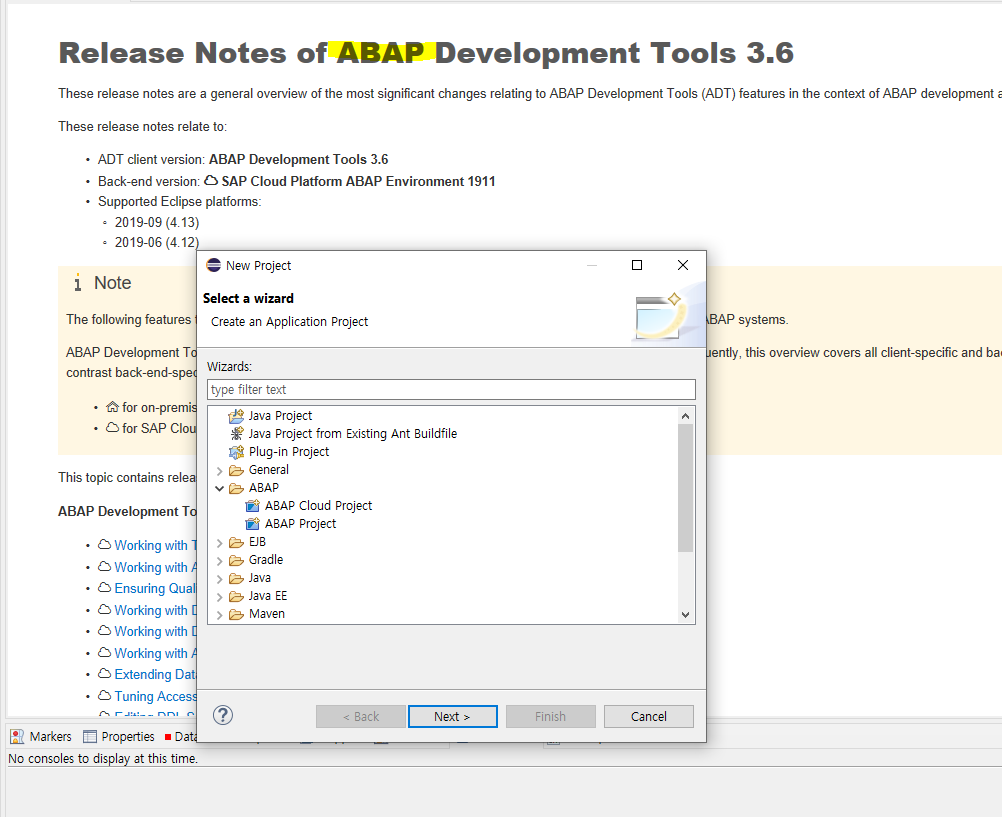Expand the General wizard category
Screen dimensions: 1002x817
point(219,471)
